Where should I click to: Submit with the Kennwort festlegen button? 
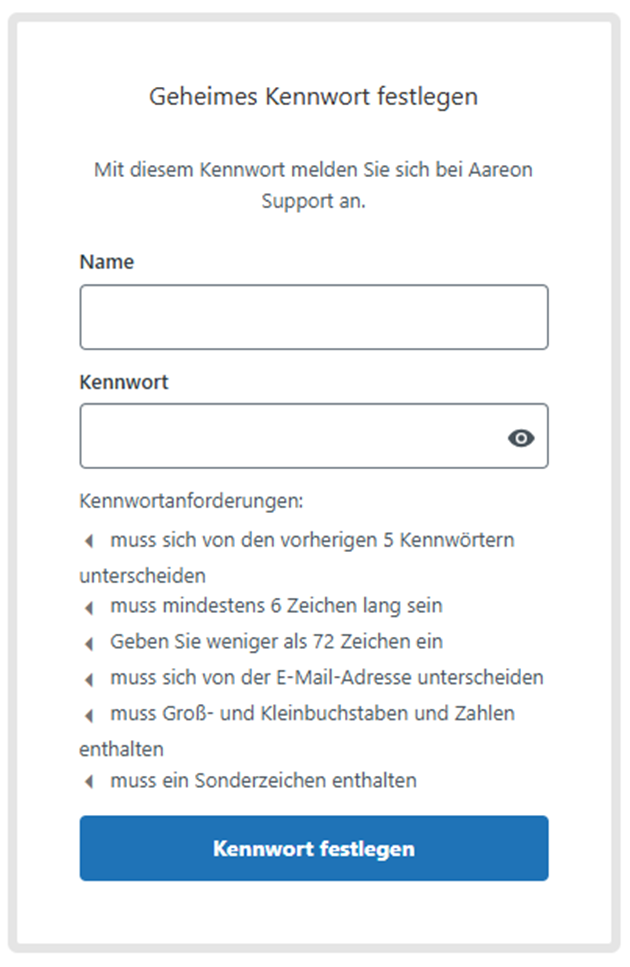(314, 848)
